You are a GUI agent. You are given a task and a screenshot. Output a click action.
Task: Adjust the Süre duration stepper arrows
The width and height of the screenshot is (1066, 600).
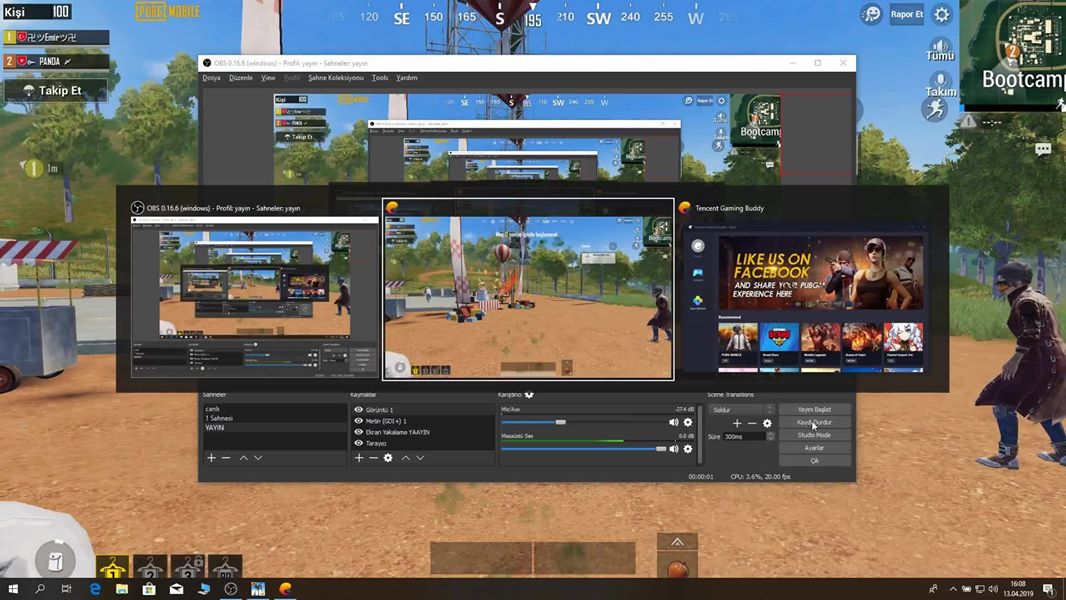[x=770, y=436]
